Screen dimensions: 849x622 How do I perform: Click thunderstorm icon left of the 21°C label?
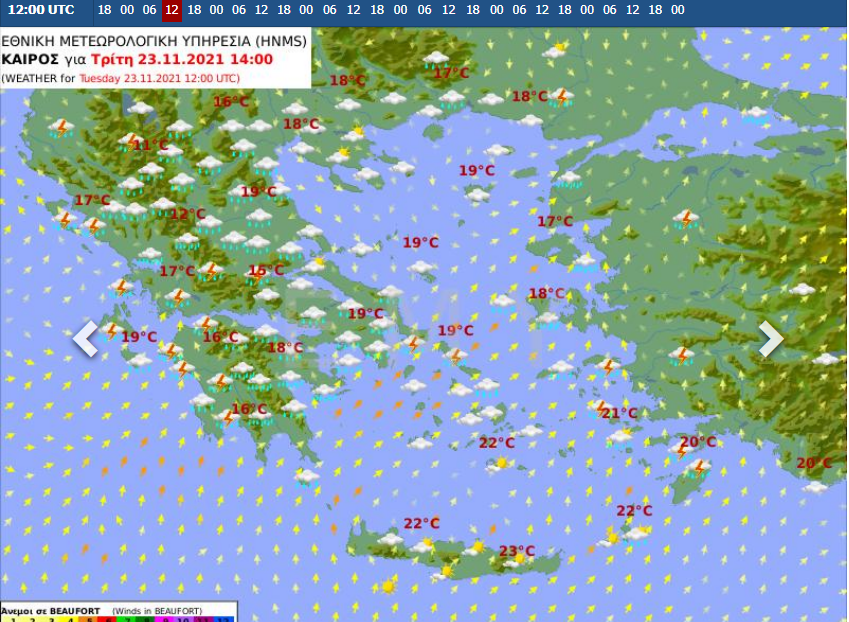point(600,409)
